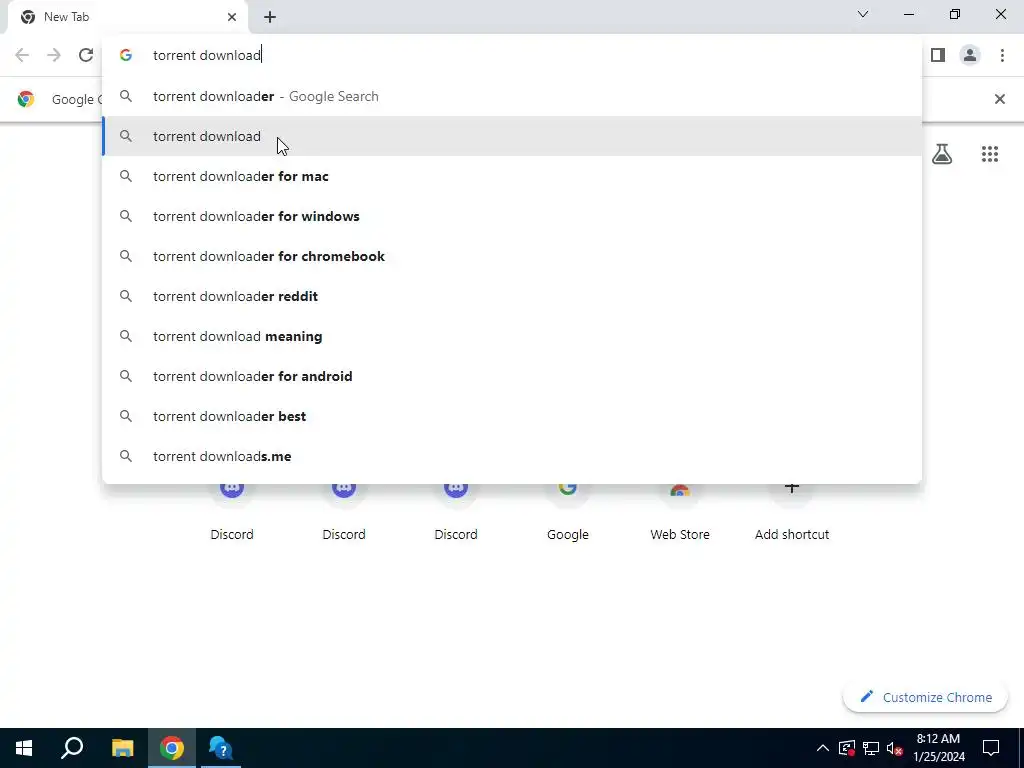Image resolution: width=1024 pixels, height=768 pixels.
Task: Open the first Discord shortcut
Action: [x=232, y=513]
